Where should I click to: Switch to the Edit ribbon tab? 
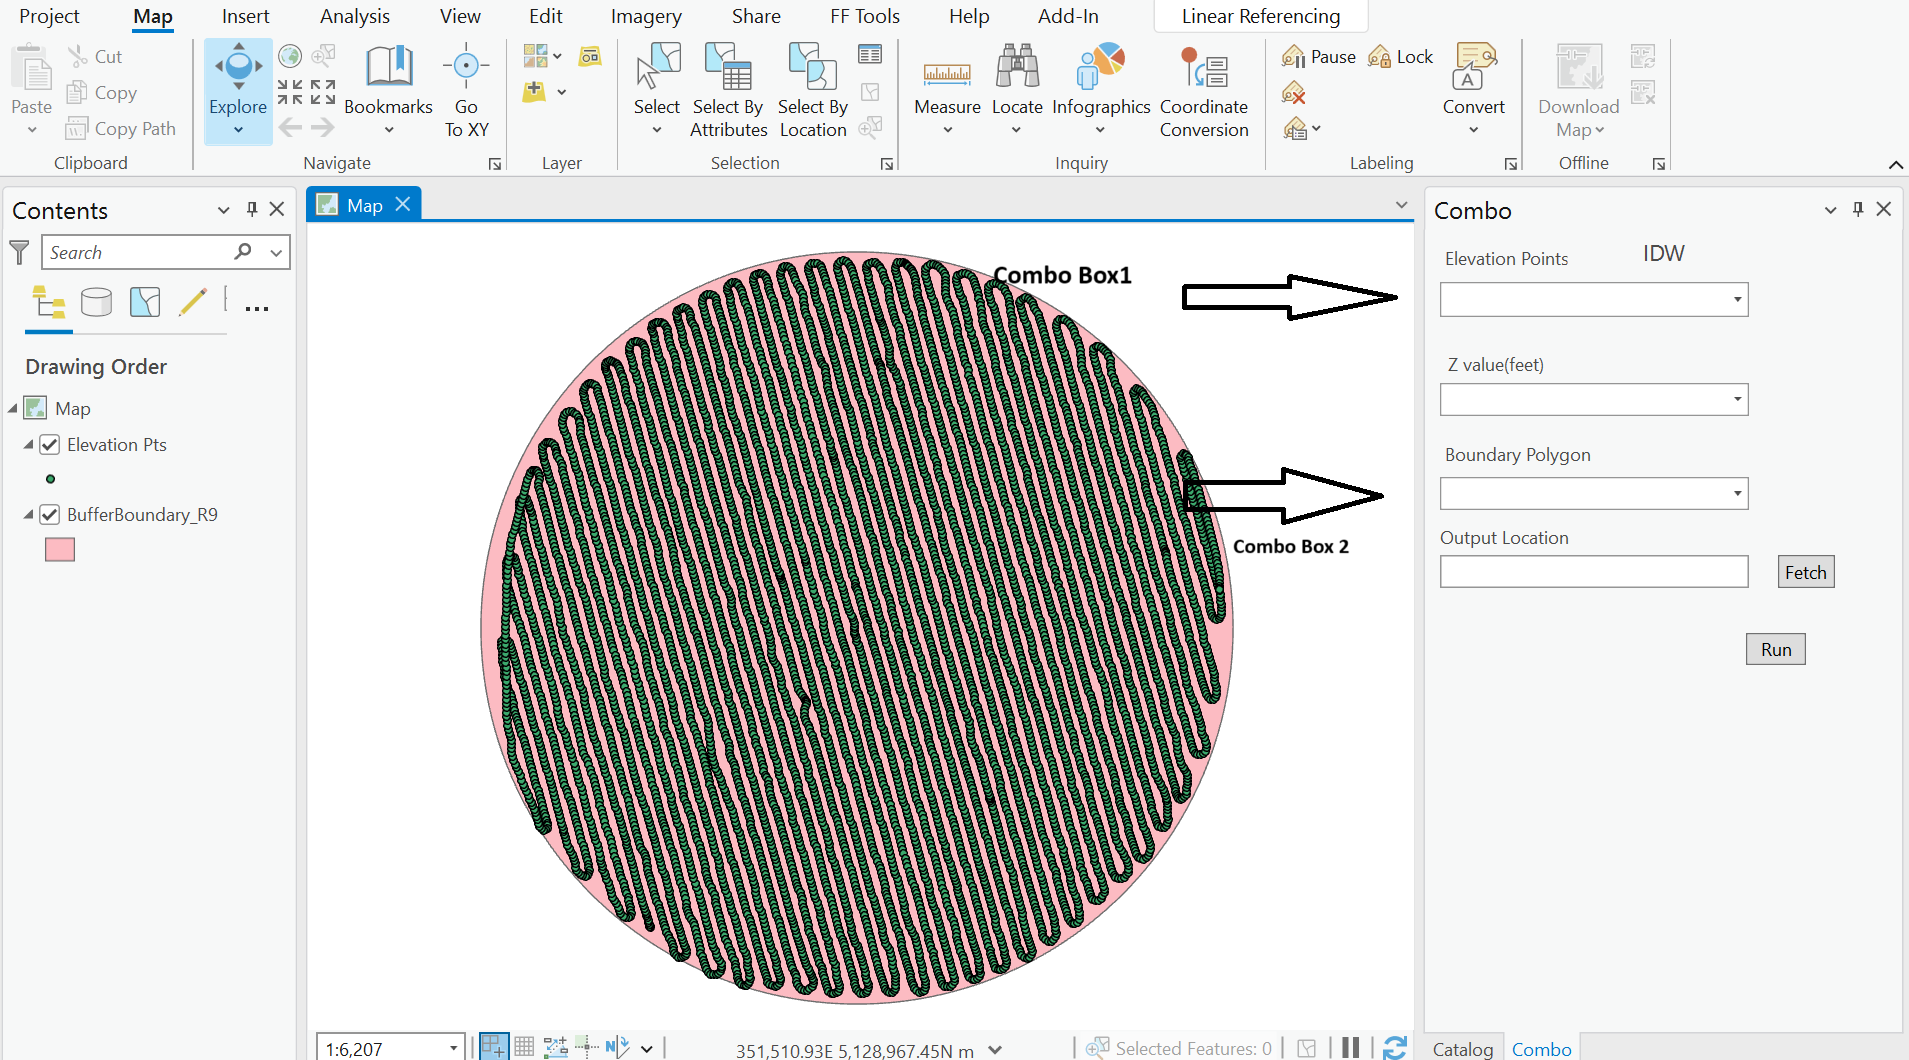click(545, 16)
